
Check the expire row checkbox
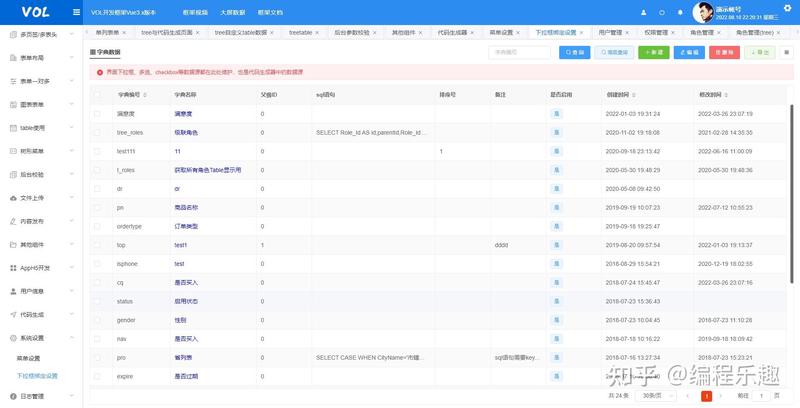tap(97, 376)
